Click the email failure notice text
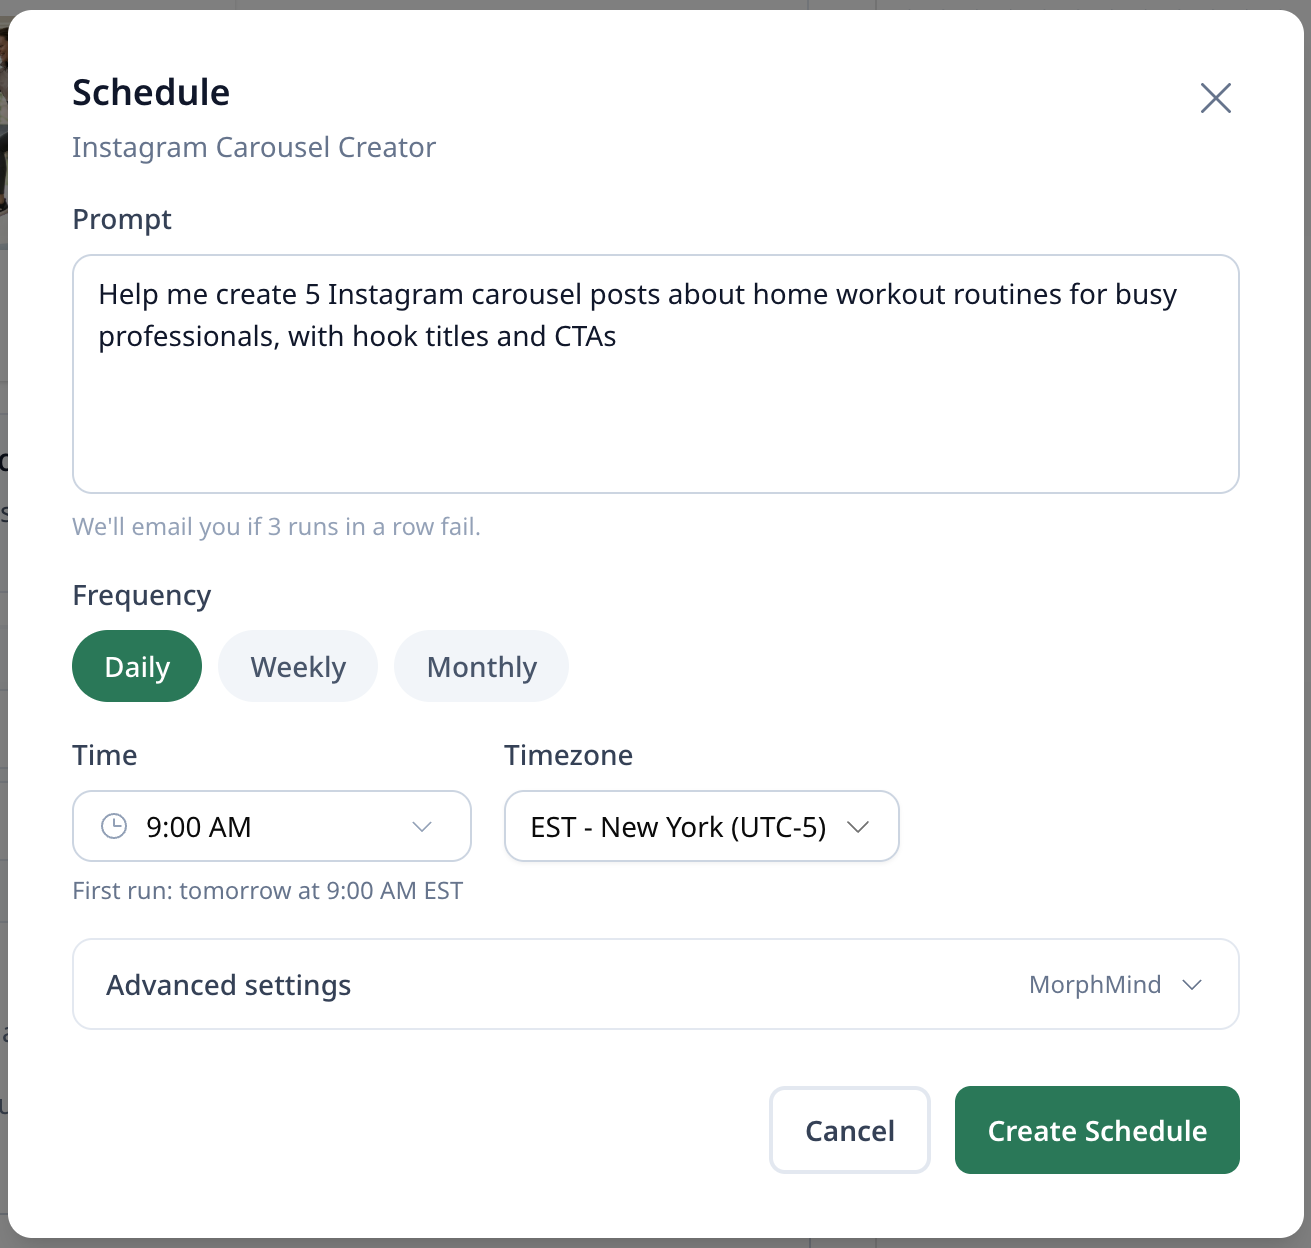Screen dimensions: 1311x1248 pos(277,527)
